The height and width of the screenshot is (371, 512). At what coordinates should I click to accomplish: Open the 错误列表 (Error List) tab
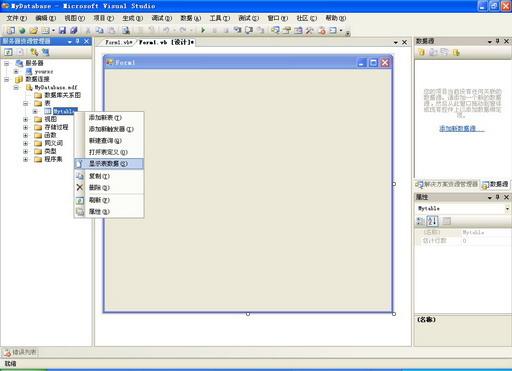click(20, 352)
